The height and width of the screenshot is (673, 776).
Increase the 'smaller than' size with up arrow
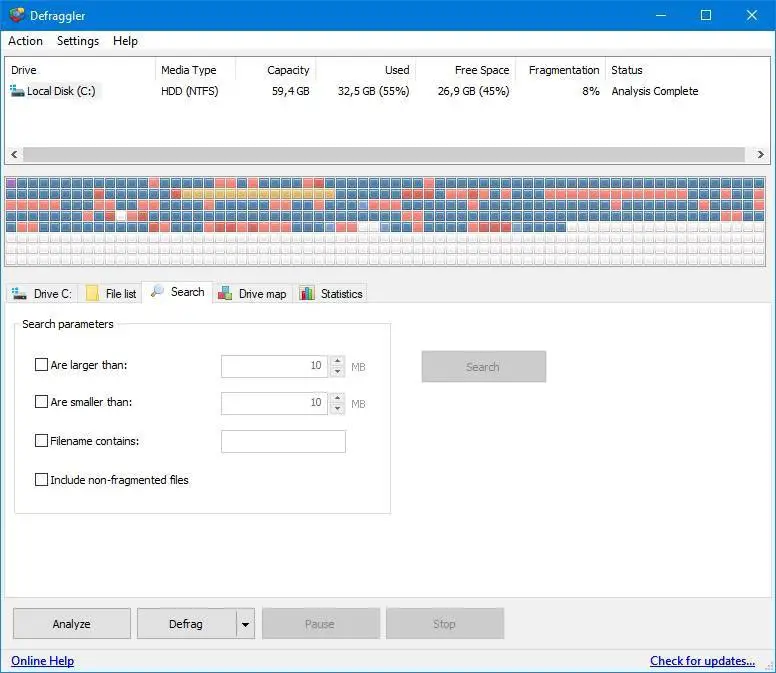(338, 398)
